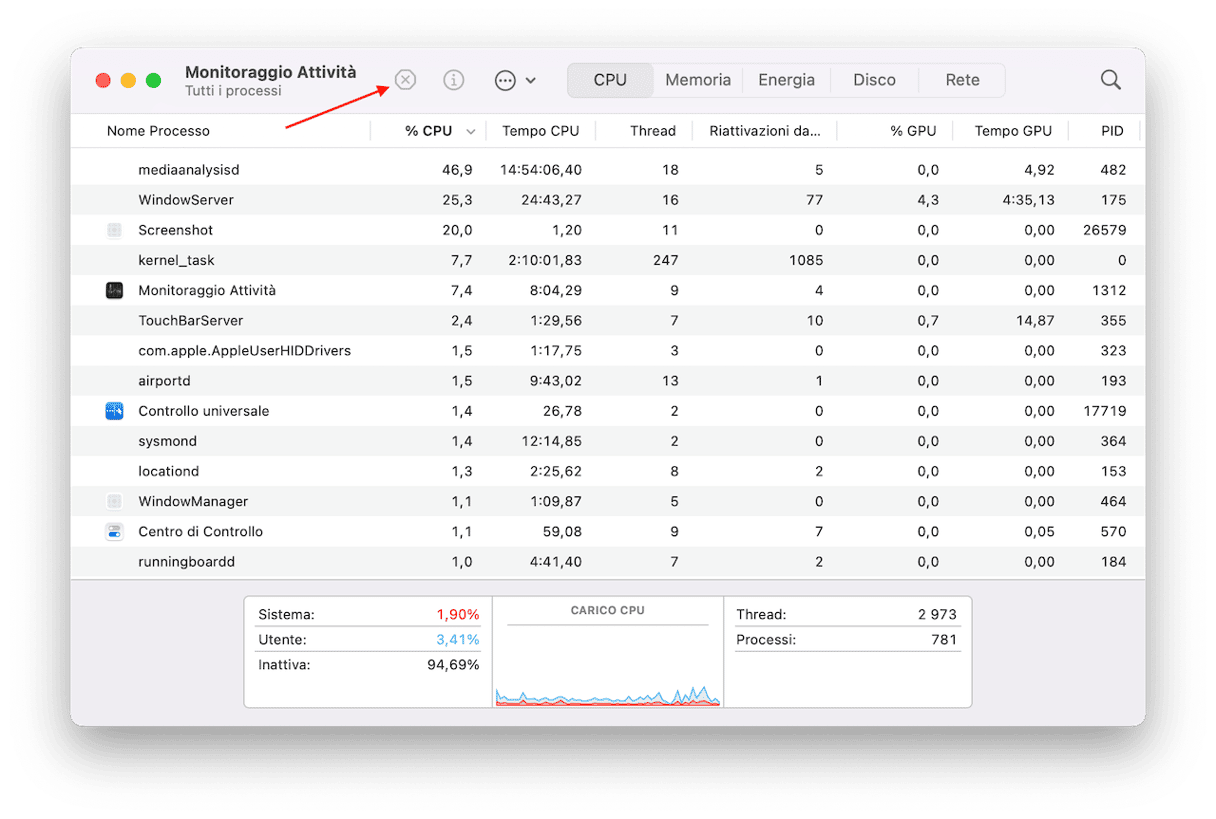The image size is (1216, 819).
Task: Select the kernel_task process row
Action: point(608,260)
